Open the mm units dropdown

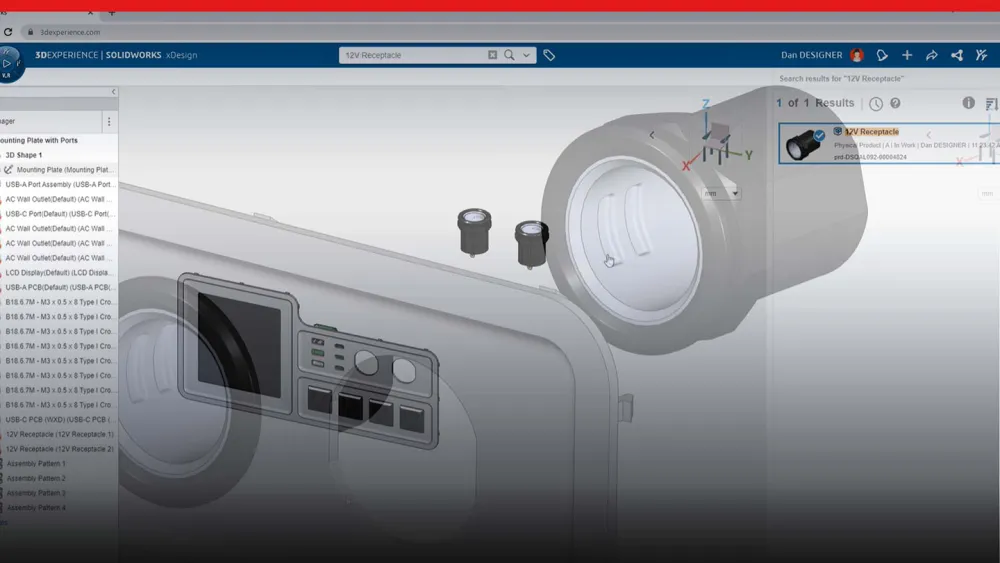point(721,193)
